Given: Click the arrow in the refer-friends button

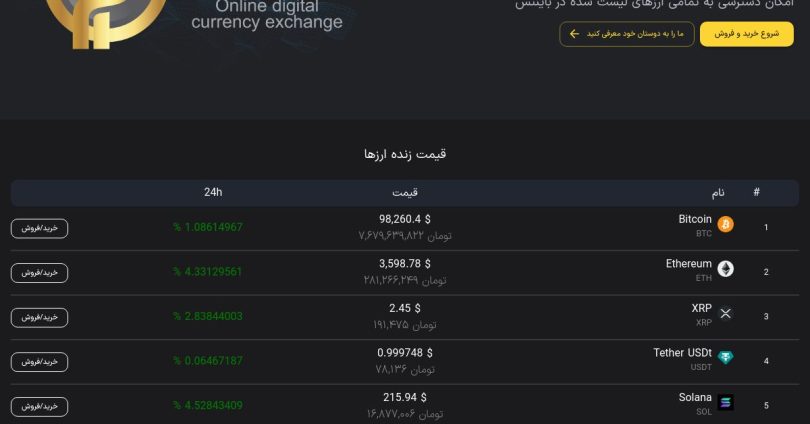Looking at the screenshot, I should tap(575, 34).
